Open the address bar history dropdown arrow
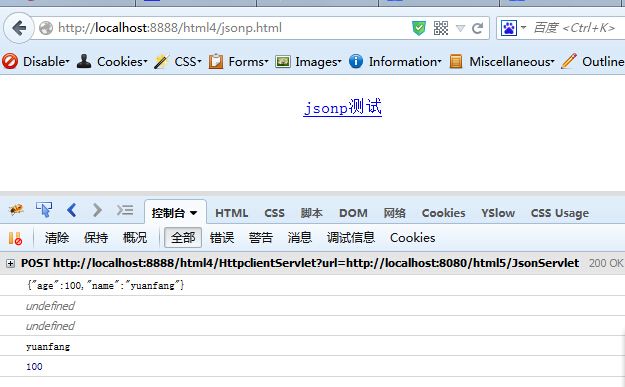Viewport: 625px width, 387px height. [x=460, y=28]
